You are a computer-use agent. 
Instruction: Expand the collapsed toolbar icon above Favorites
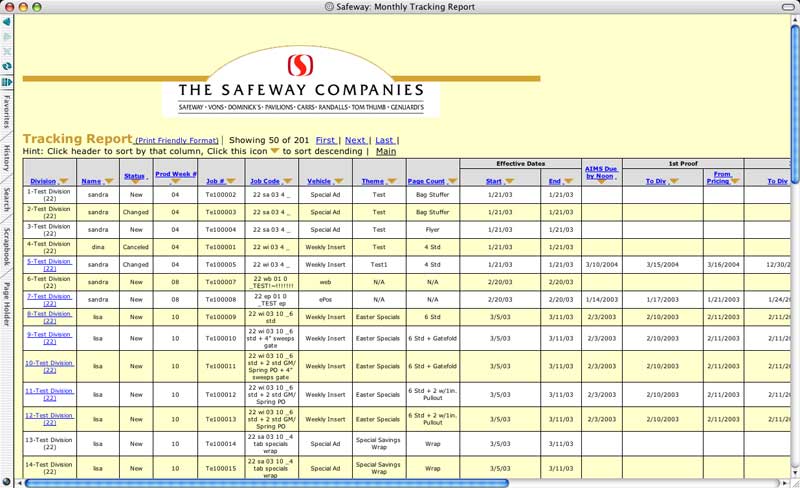[x=7, y=82]
